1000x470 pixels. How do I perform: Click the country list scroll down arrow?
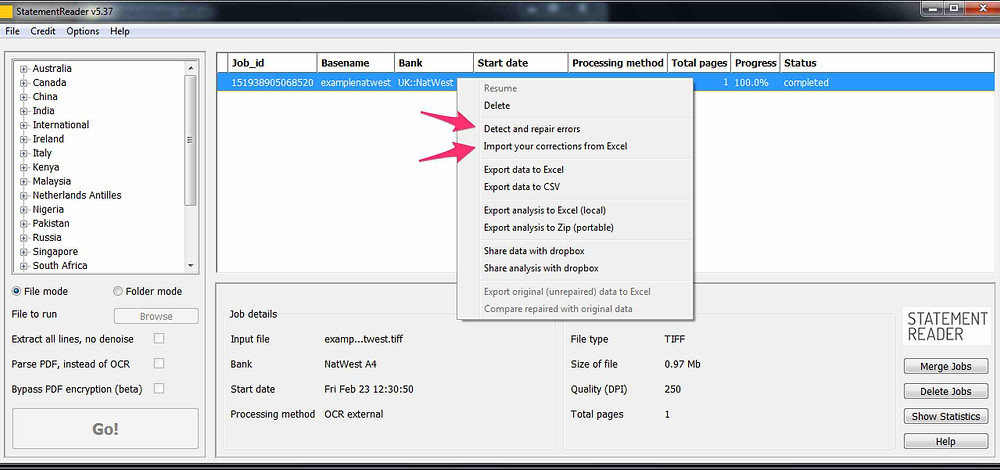(x=190, y=265)
